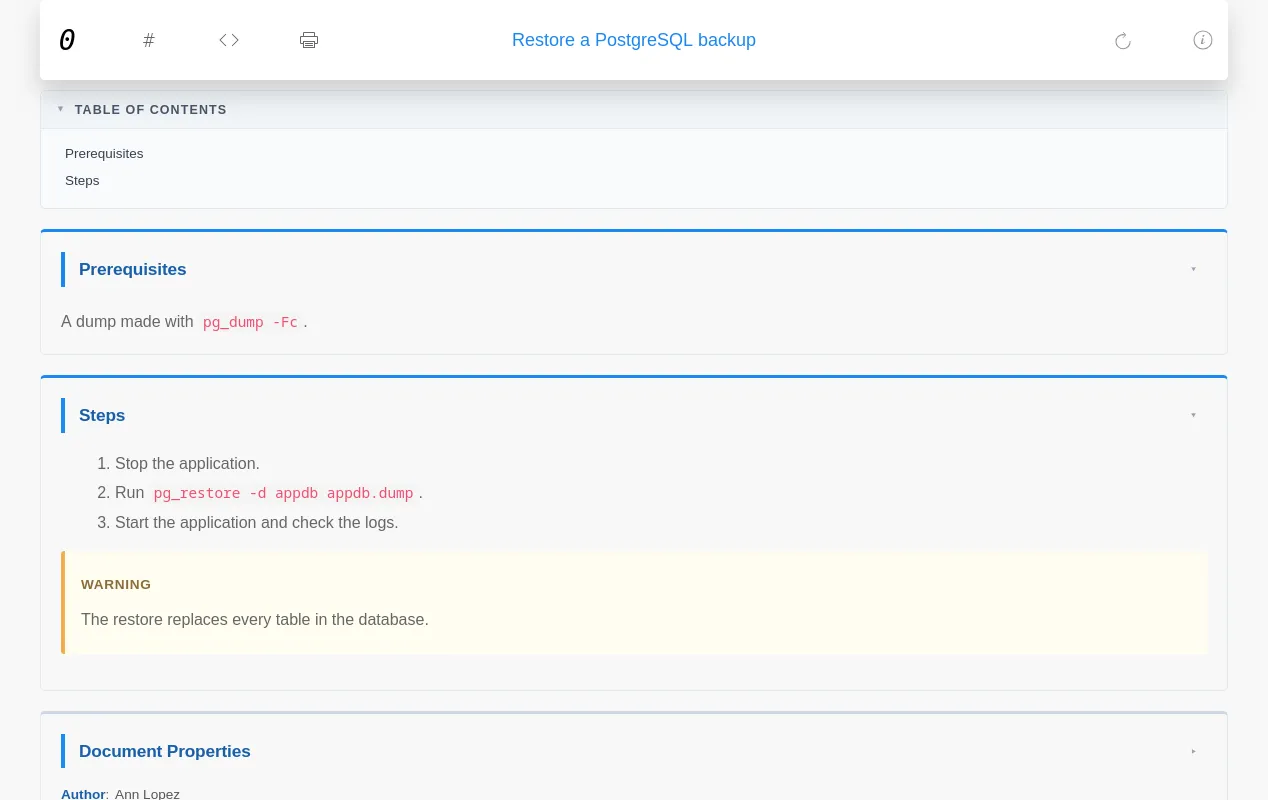1280x800 pixels.
Task: Click the WARNING label in the callout
Action: (x=116, y=584)
